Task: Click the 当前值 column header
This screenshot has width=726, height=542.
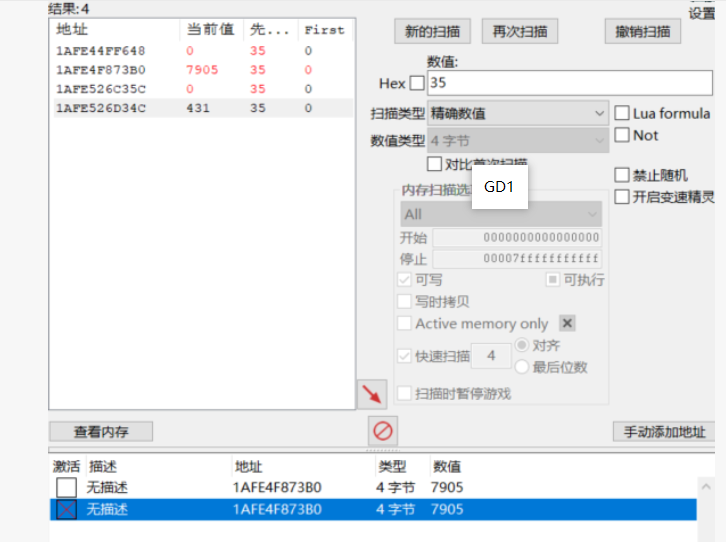Action: (211, 30)
